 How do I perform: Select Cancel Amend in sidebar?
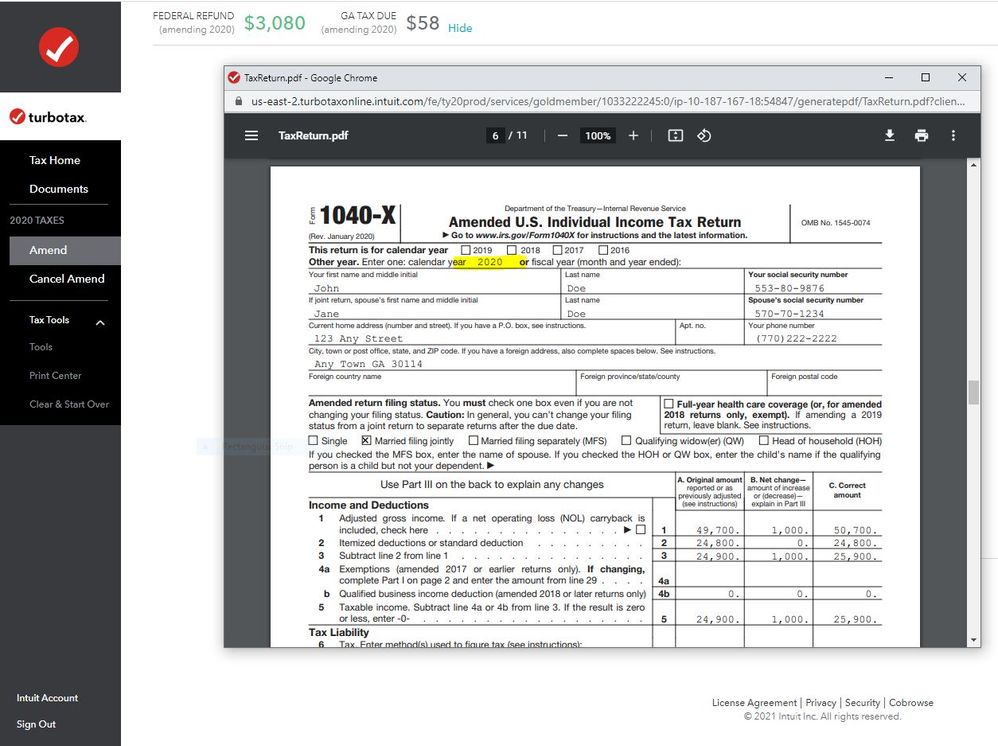67,279
